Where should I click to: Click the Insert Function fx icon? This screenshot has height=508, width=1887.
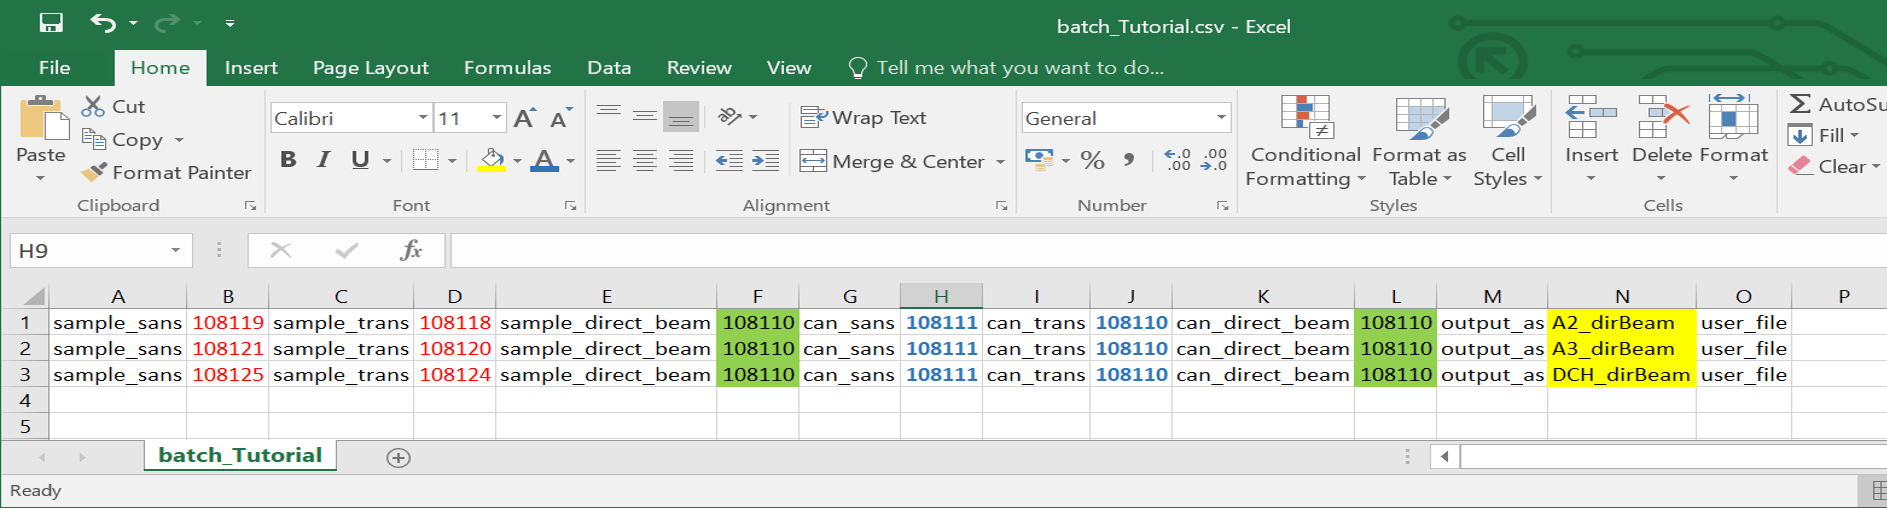(411, 250)
